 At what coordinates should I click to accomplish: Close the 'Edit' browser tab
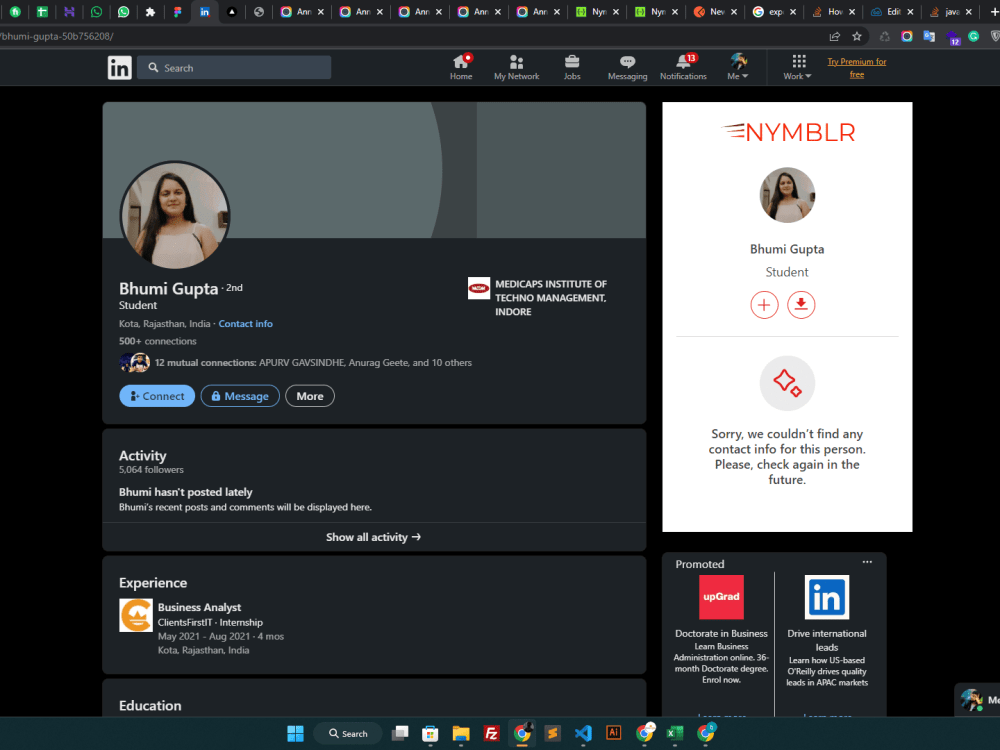click(910, 11)
